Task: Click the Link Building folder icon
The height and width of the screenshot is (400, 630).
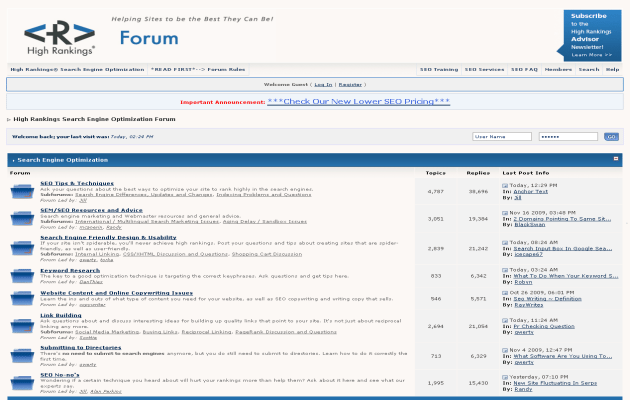Action: pyautogui.click(x=22, y=326)
